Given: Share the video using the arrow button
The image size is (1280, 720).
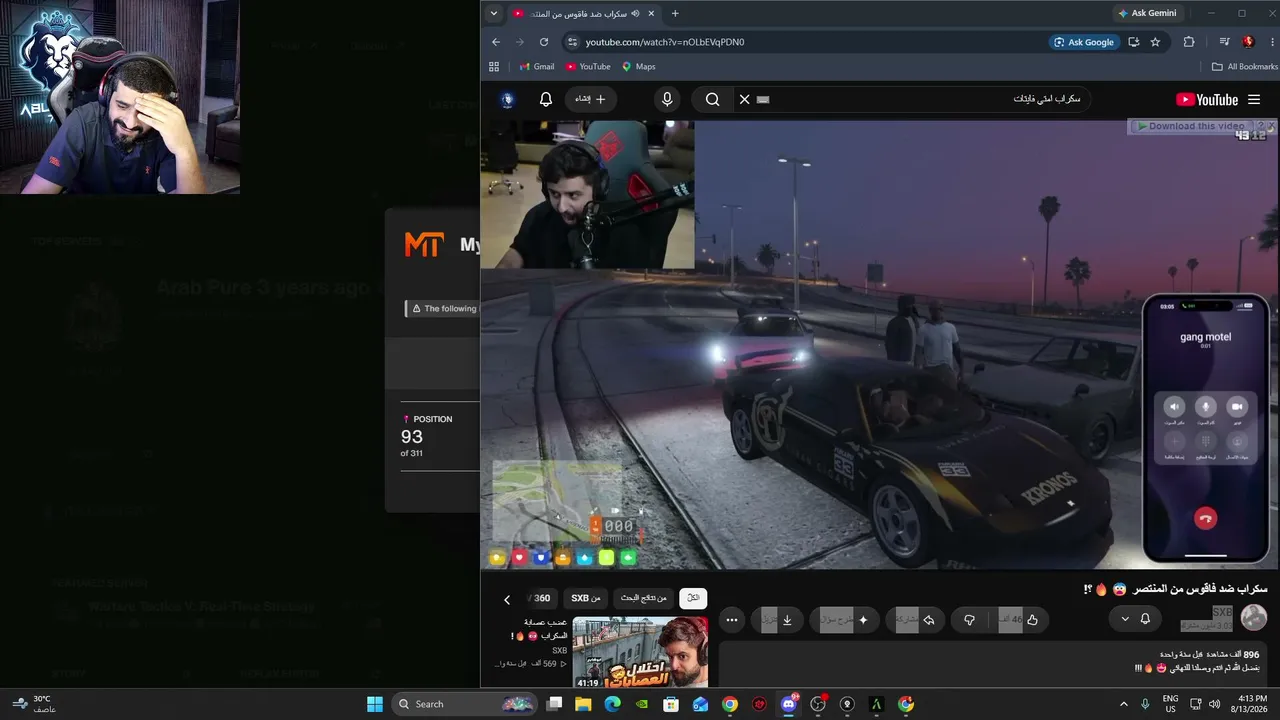Looking at the screenshot, I should (917, 620).
